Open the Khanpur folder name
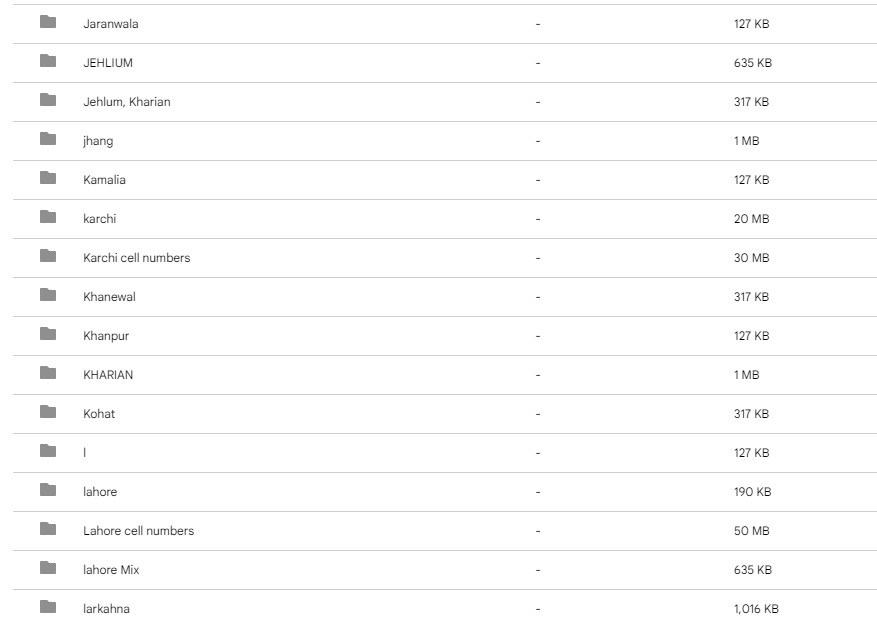Screen dimensions: 877x630 pos(106,336)
